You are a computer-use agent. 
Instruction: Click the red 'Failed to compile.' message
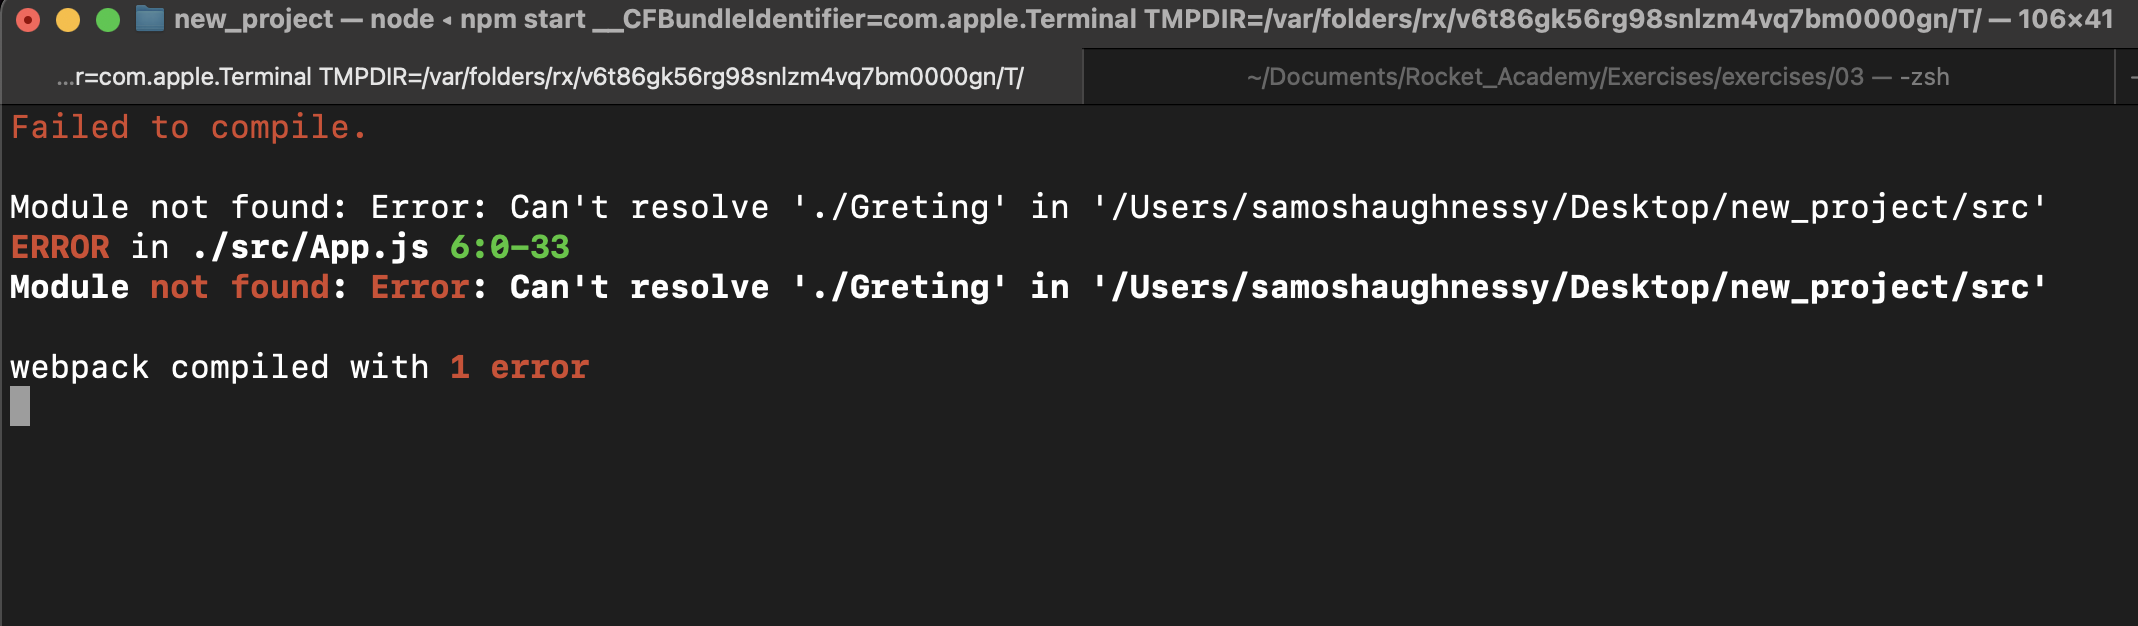(x=188, y=128)
